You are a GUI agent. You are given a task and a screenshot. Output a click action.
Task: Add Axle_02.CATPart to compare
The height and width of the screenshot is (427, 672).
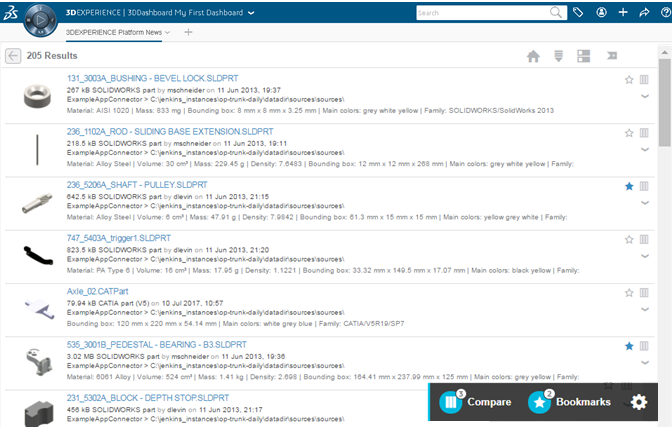coord(644,293)
